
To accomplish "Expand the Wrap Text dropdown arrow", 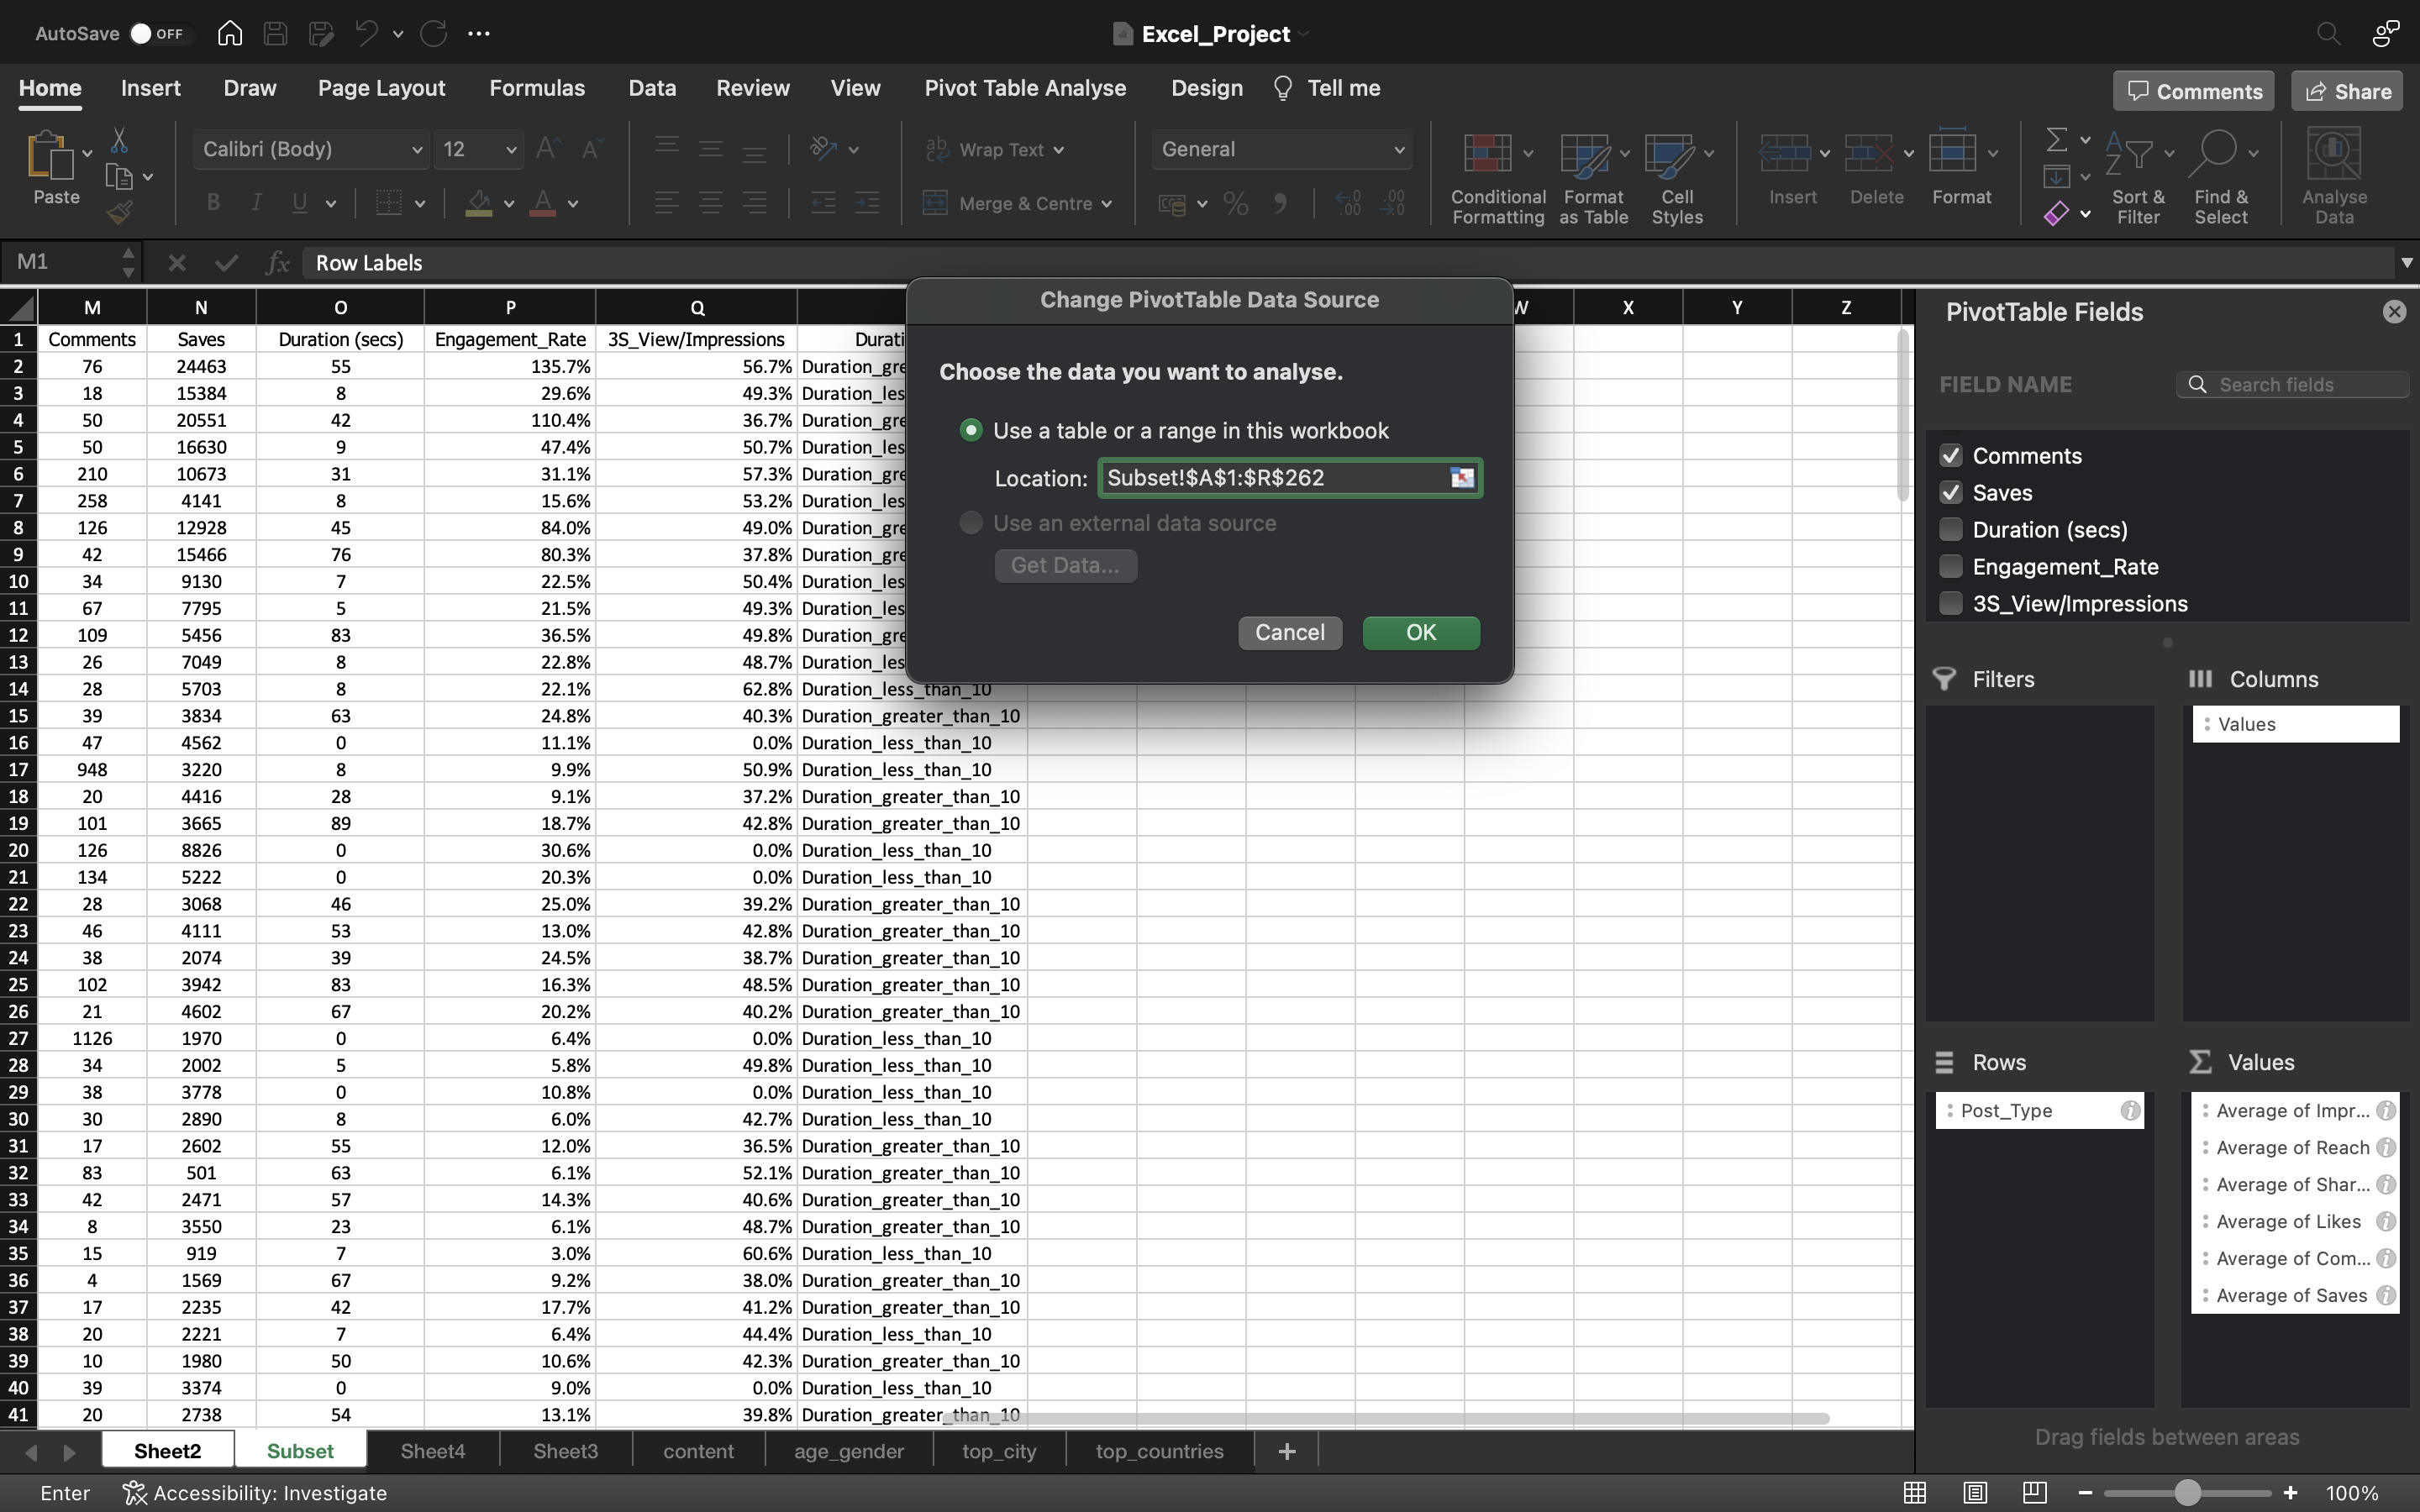I will [1059, 150].
